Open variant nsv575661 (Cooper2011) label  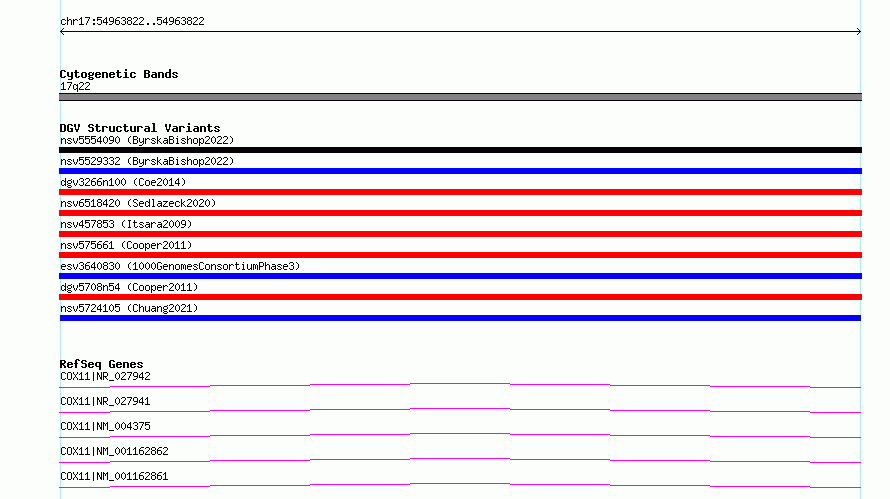click(x=126, y=245)
